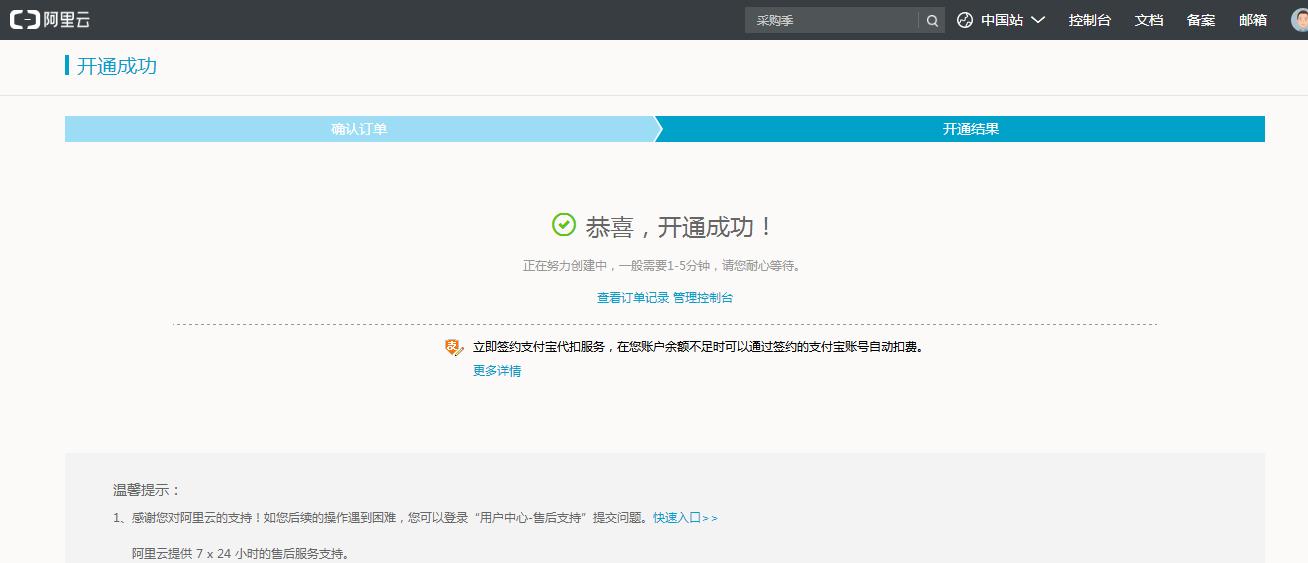Follow the 管理控制台 link
Image resolution: width=1308 pixels, height=563 pixels.
click(703, 298)
